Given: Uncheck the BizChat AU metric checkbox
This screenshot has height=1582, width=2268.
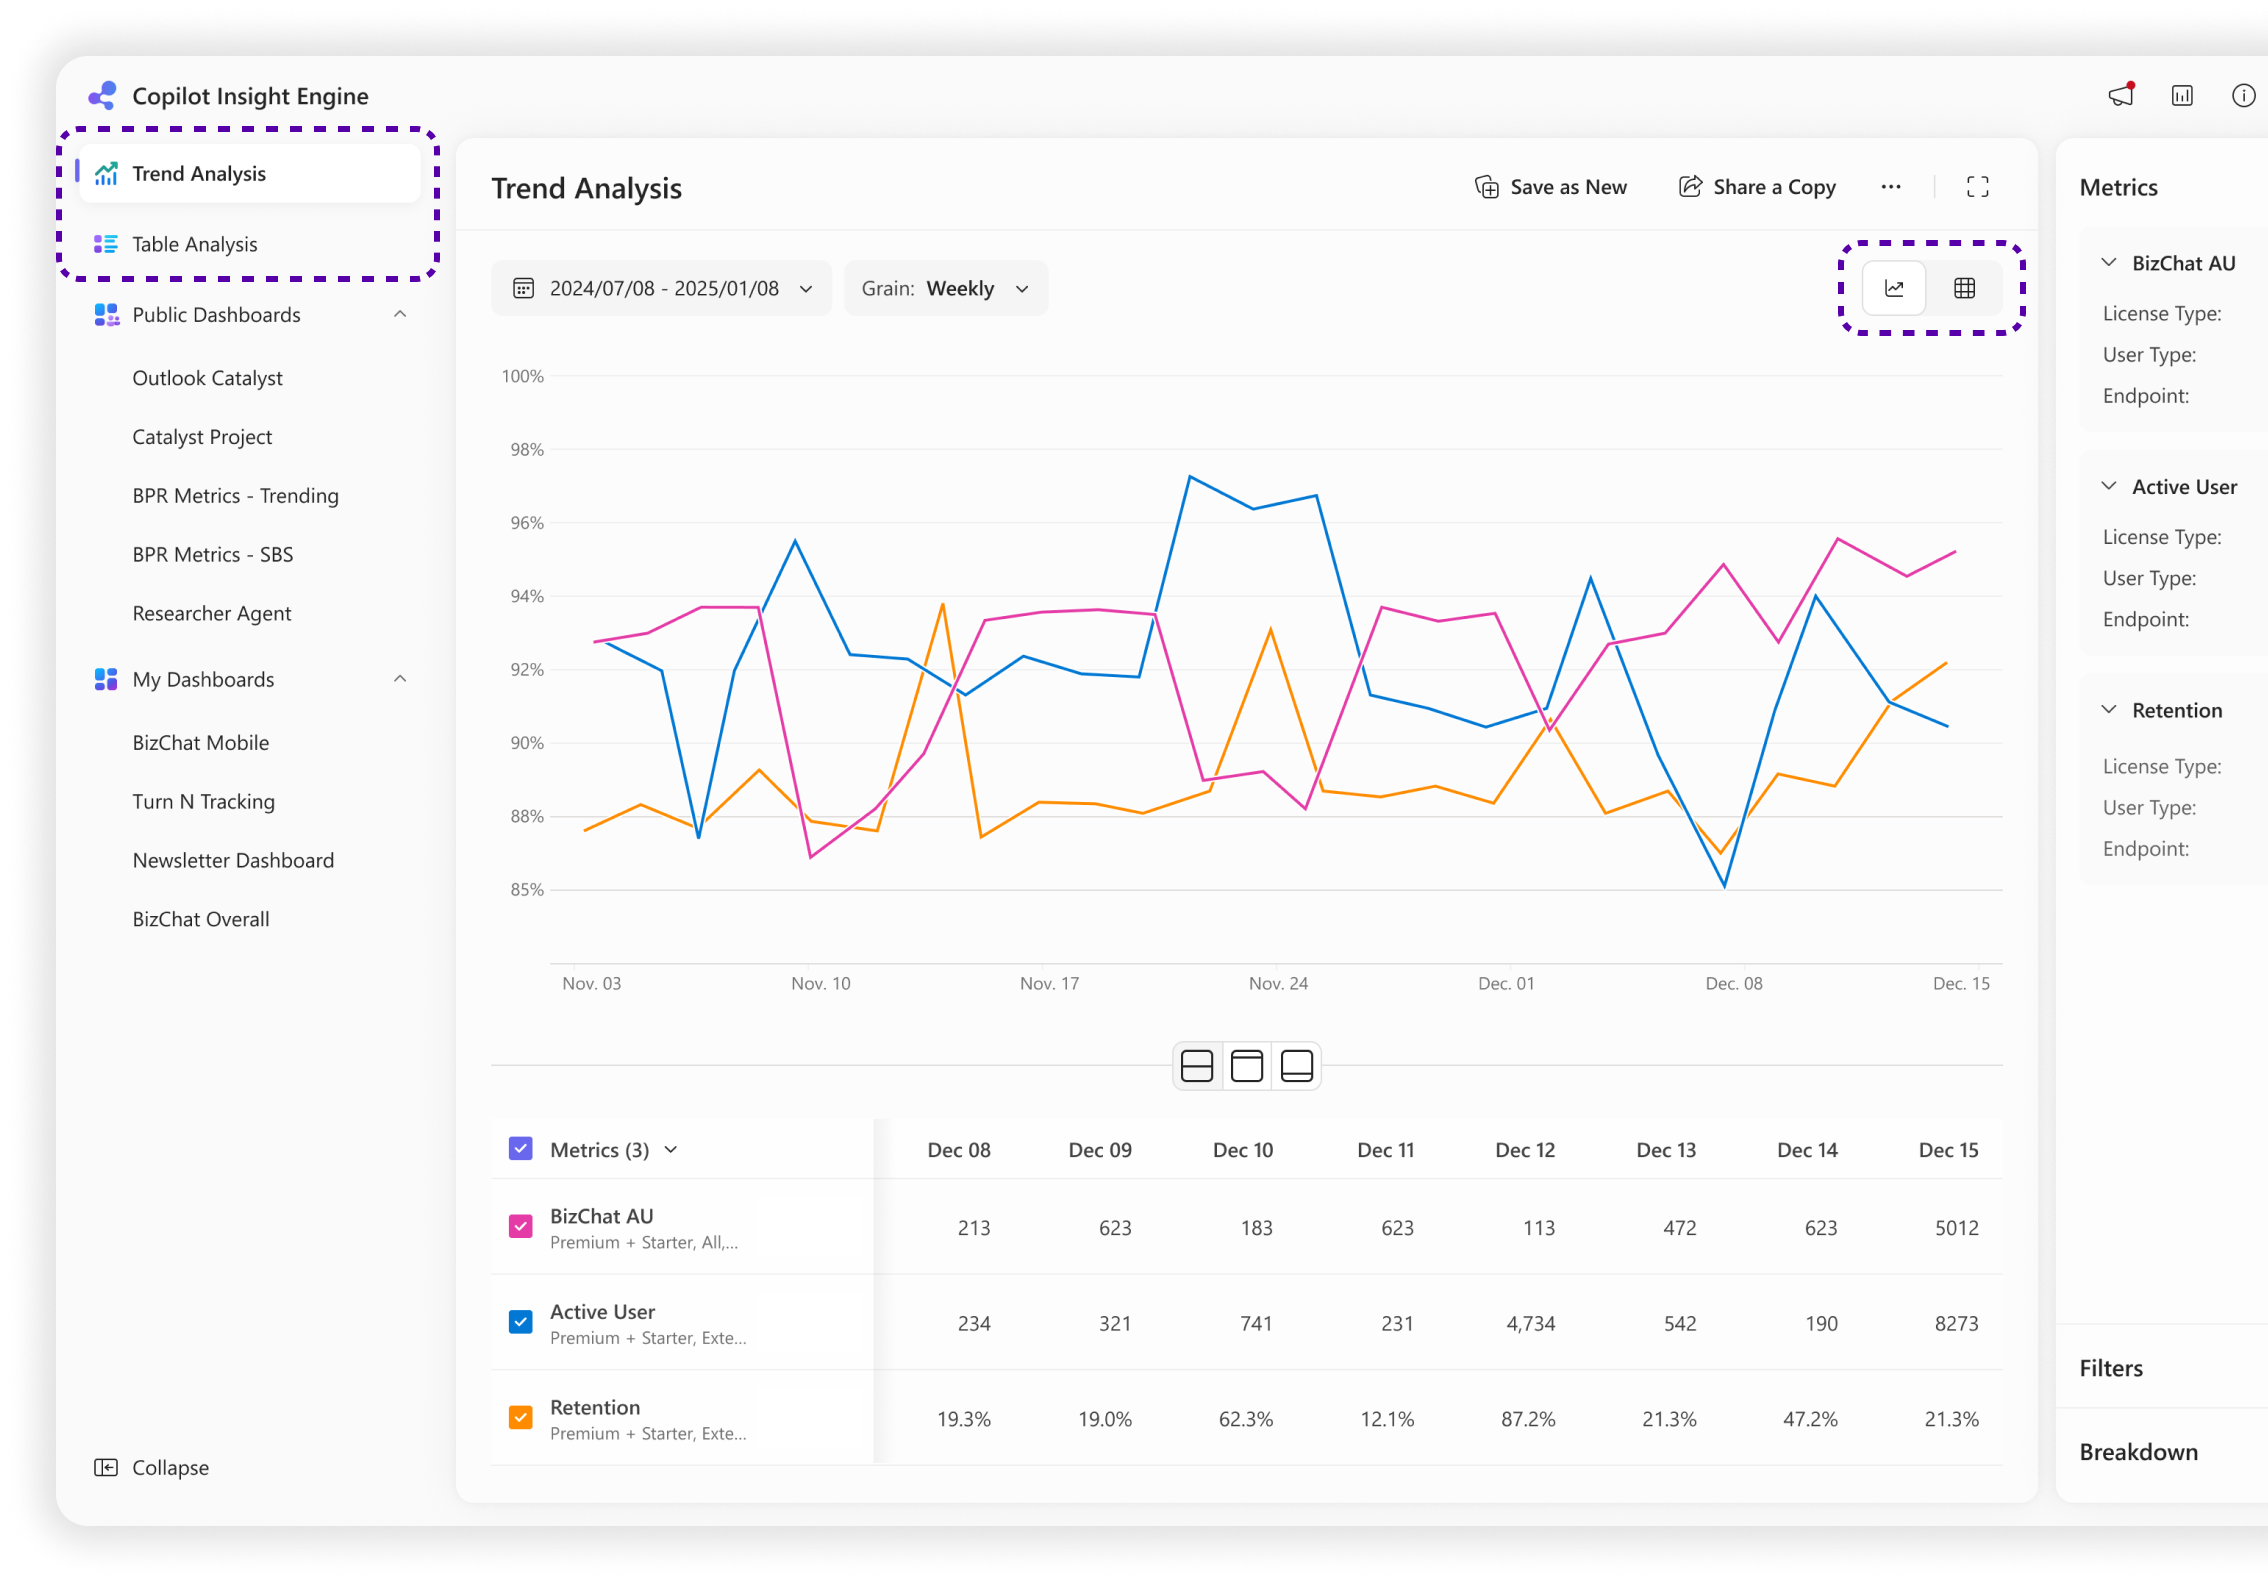Looking at the screenshot, I should 520,1226.
